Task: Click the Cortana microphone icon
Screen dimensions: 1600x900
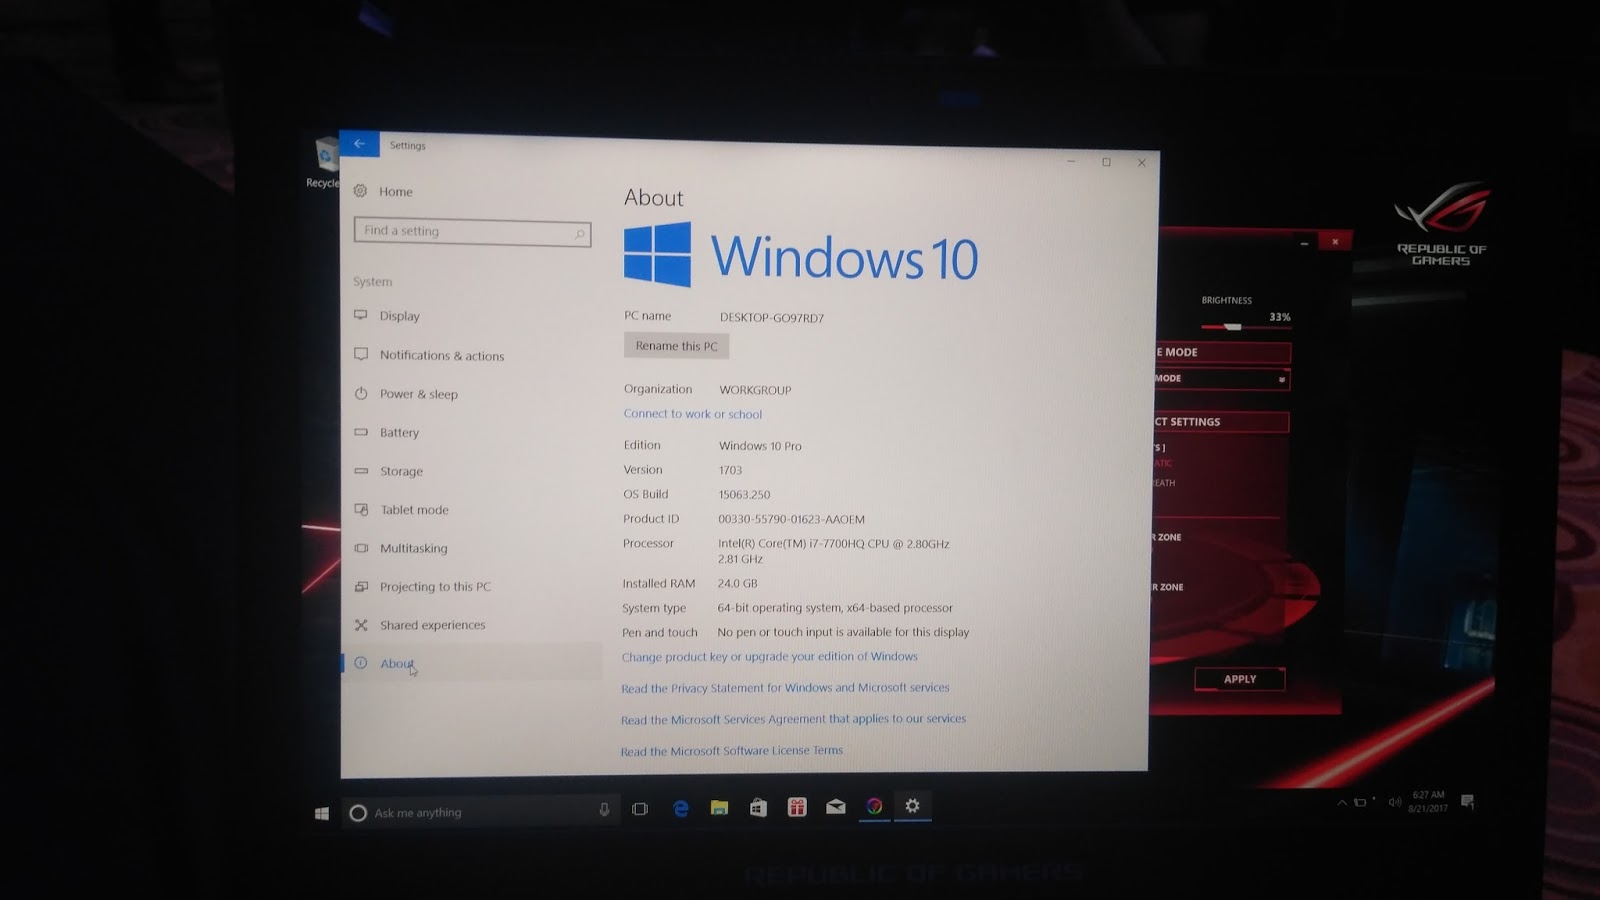Action: (604, 810)
